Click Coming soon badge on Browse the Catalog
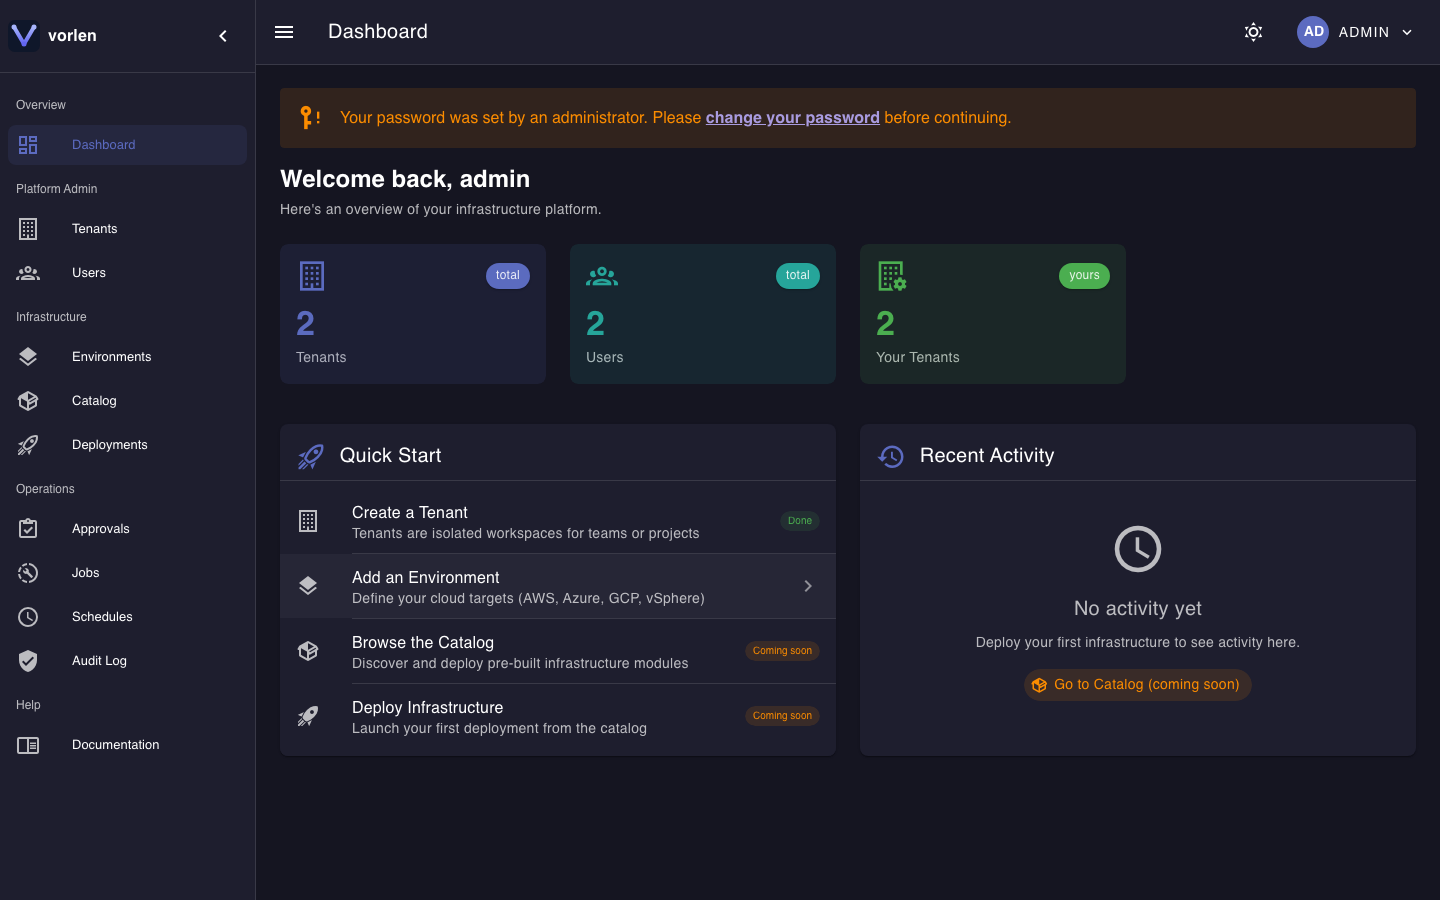This screenshot has width=1440, height=900. pos(783,651)
